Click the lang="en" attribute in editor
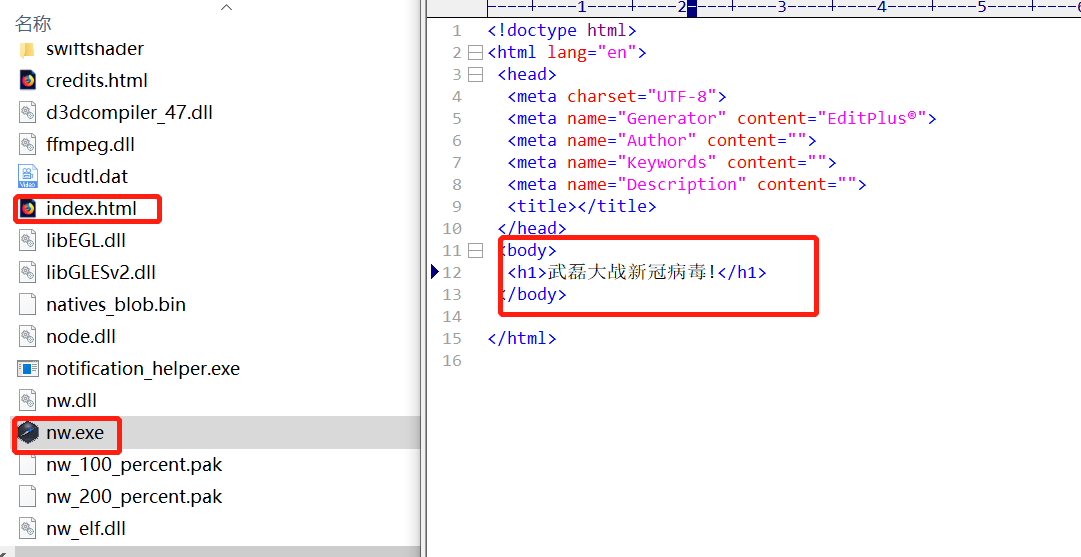The image size is (1081, 557). coord(592,52)
